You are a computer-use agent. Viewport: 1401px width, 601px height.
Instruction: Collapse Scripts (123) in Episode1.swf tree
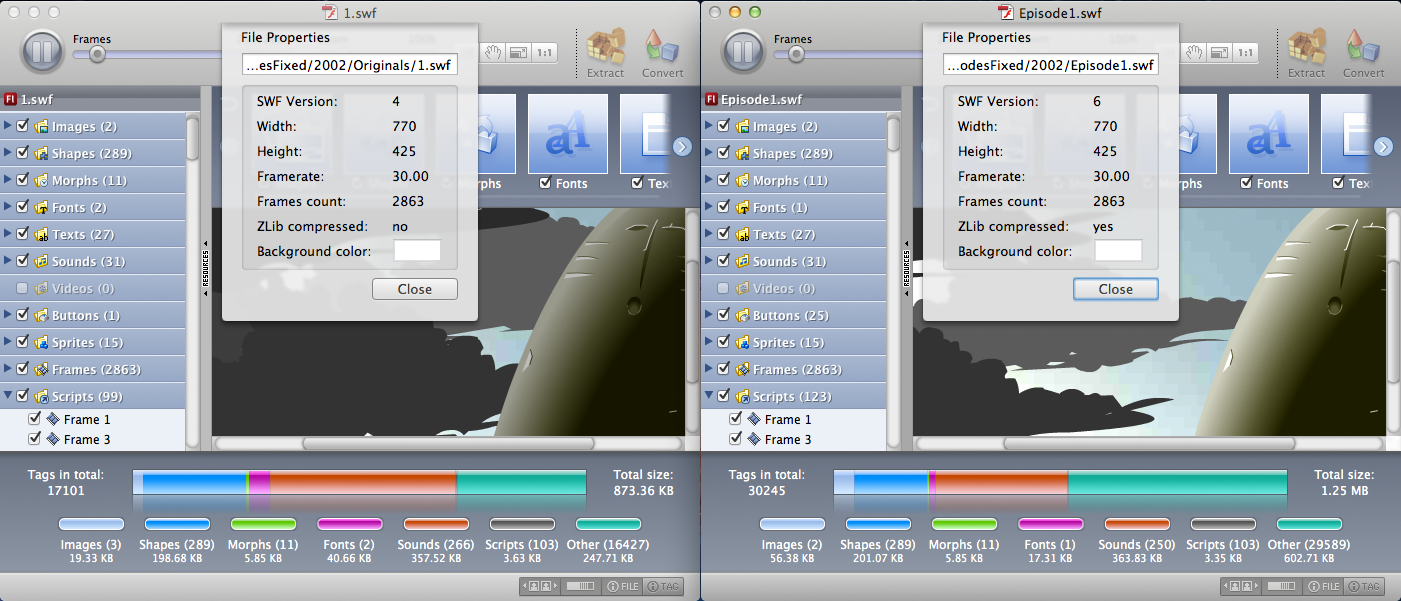coord(709,397)
